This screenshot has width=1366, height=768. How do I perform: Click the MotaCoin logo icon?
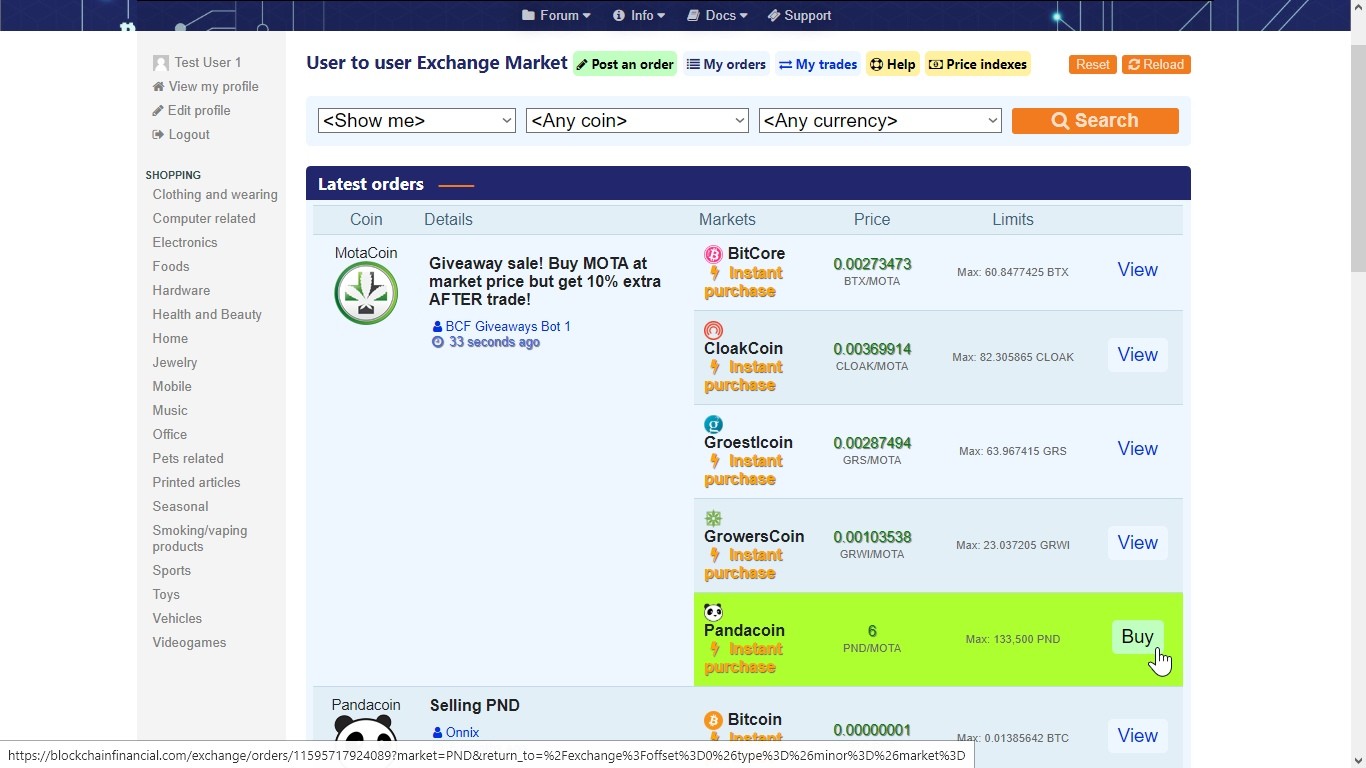click(x=366, y=293)
